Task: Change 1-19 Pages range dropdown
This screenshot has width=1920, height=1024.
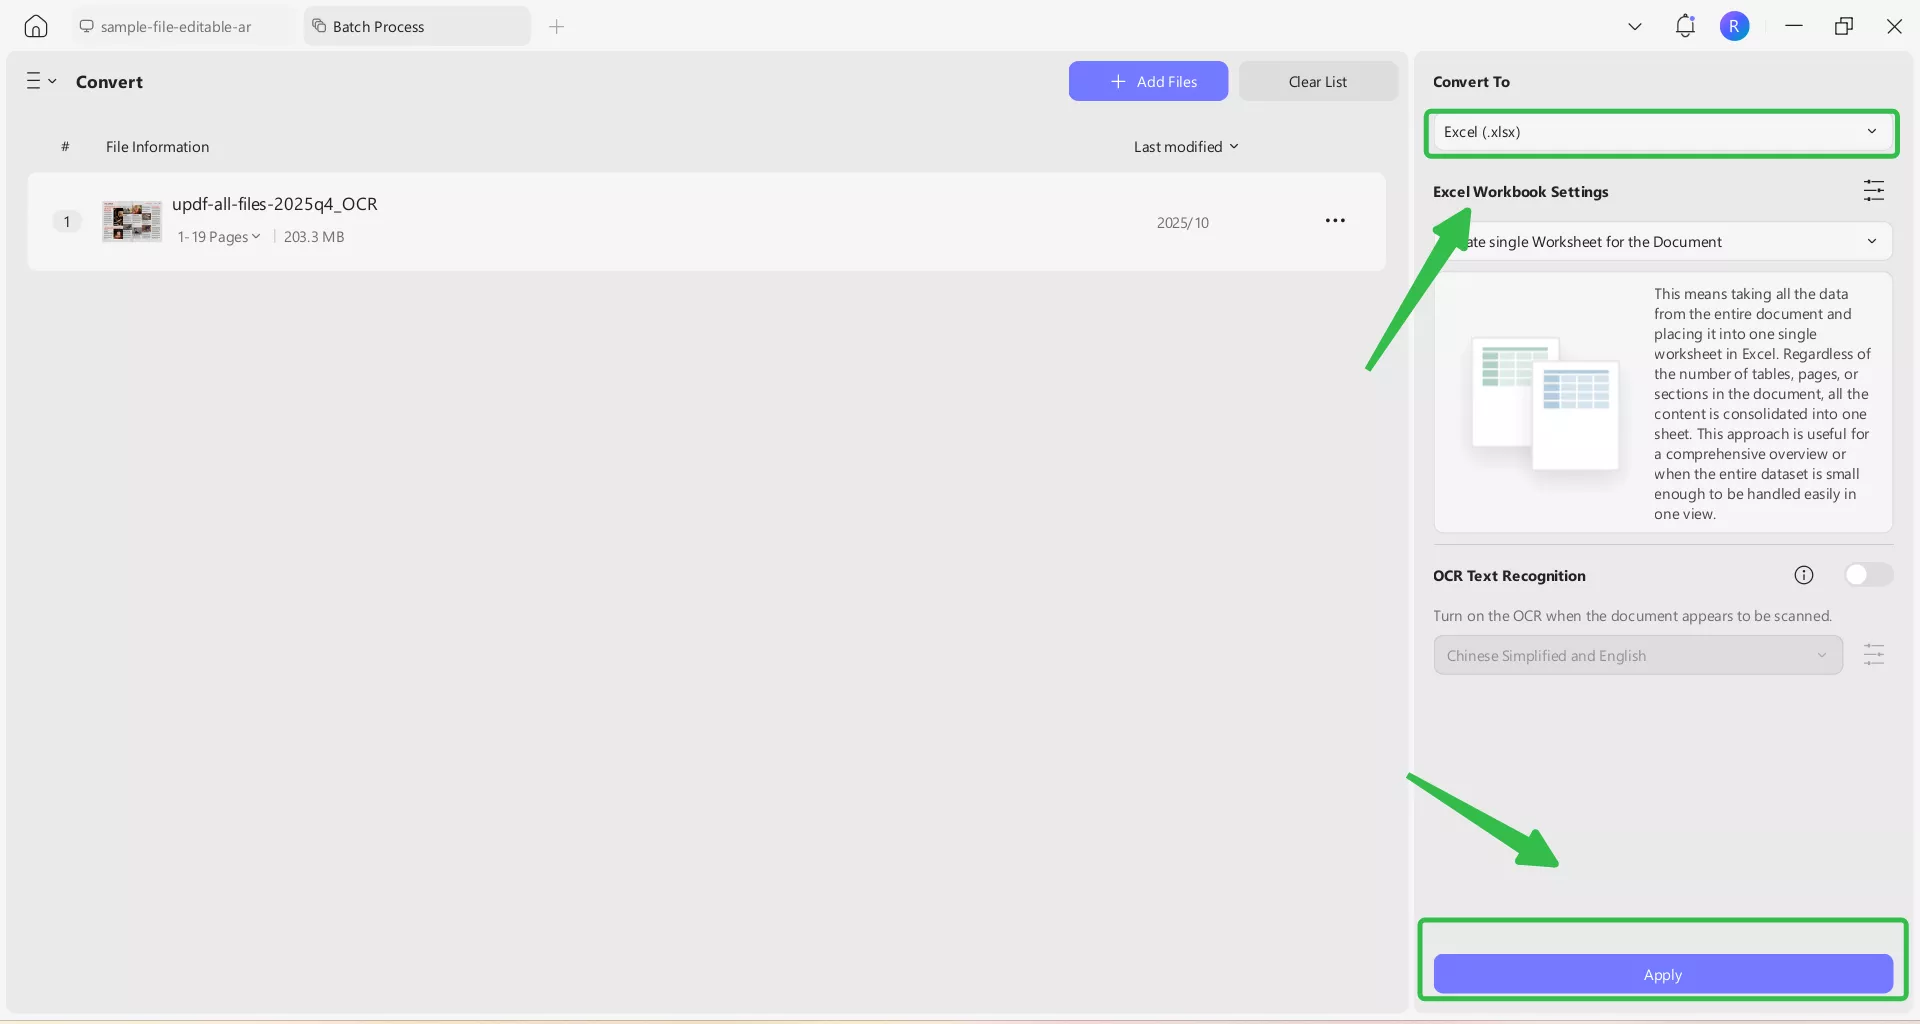Action: 219,237
